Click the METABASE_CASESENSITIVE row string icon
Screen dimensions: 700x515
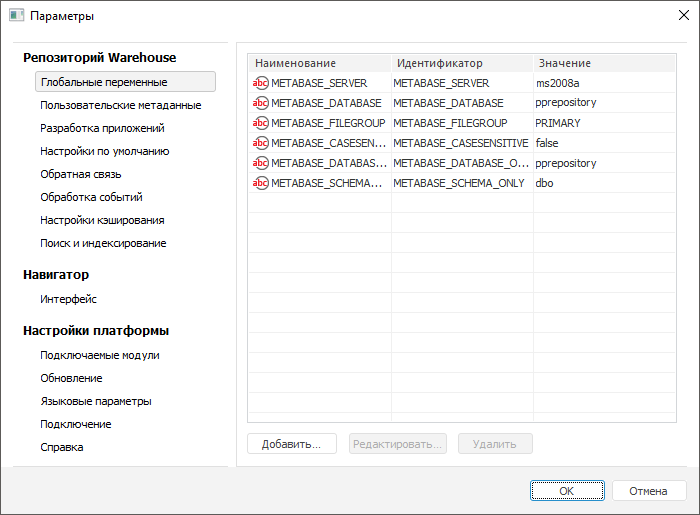[x=260, y=143]
